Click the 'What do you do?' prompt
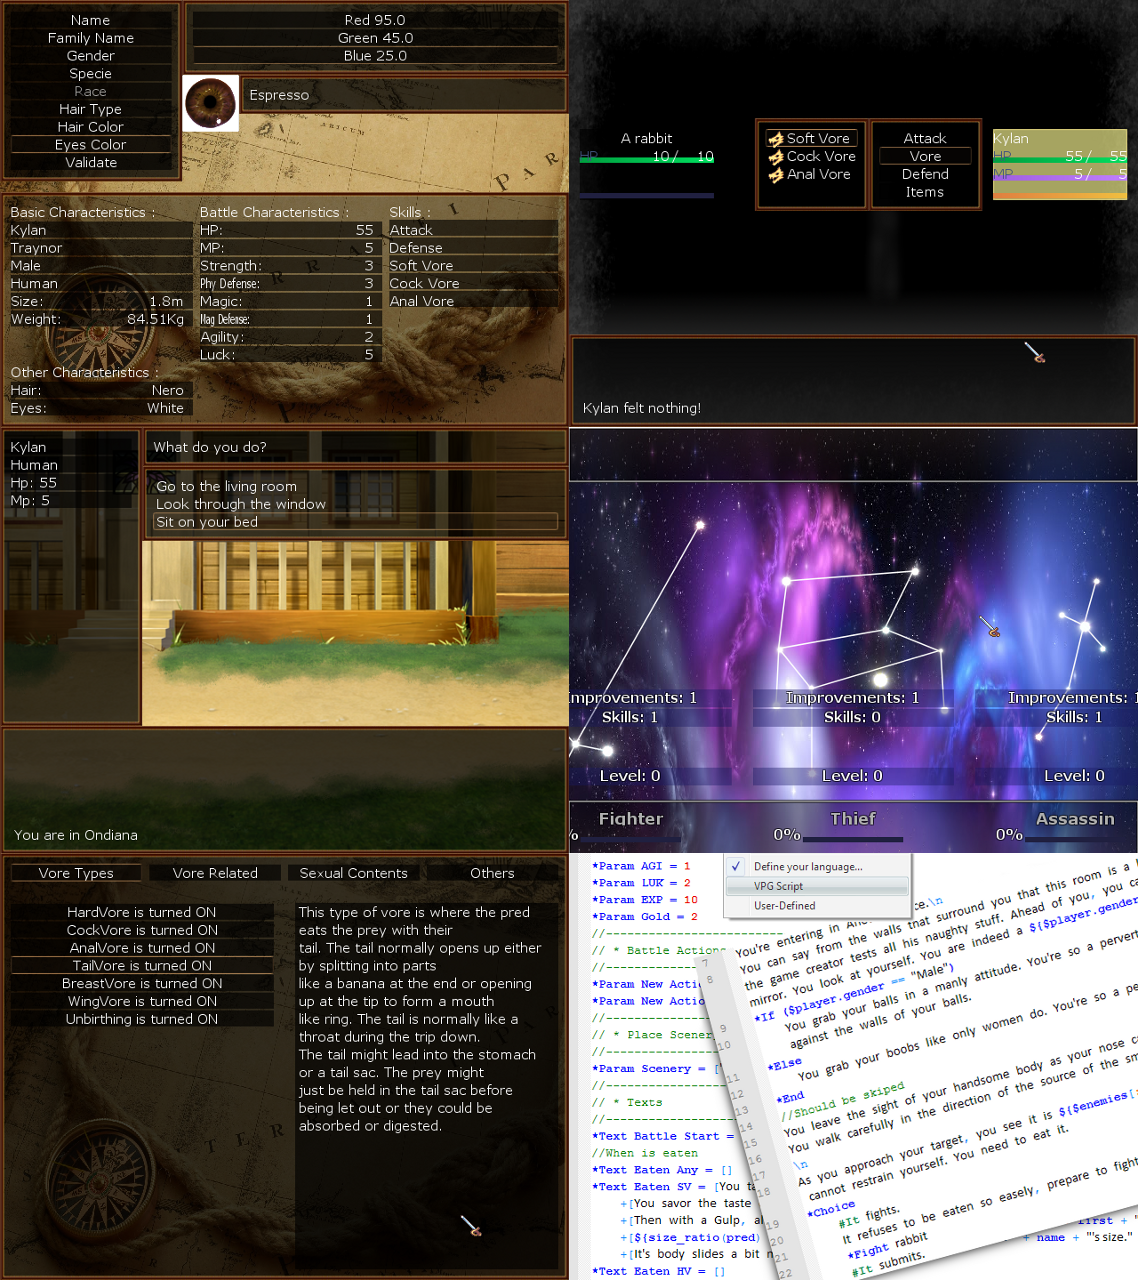 click(x=210, y=447)
